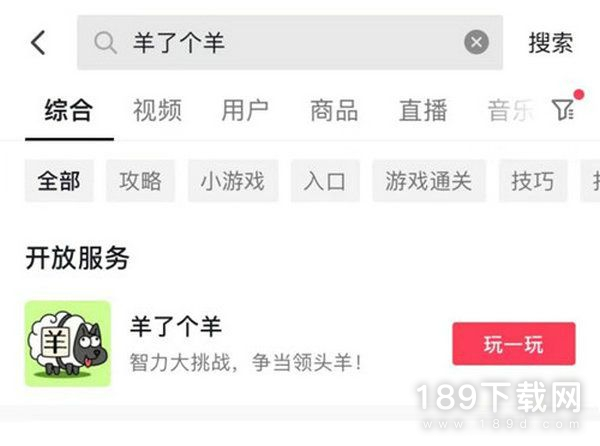
Task: Pick the 入口 filter chip
Action: 325,181
